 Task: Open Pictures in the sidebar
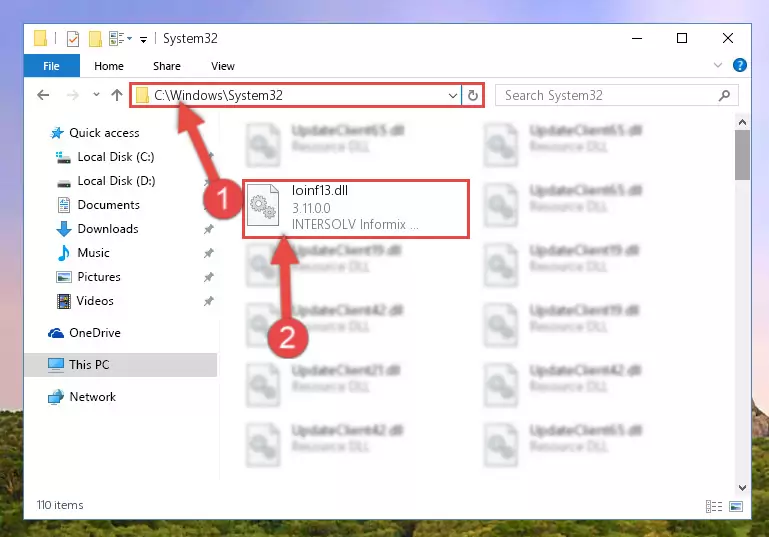[99, 277]
